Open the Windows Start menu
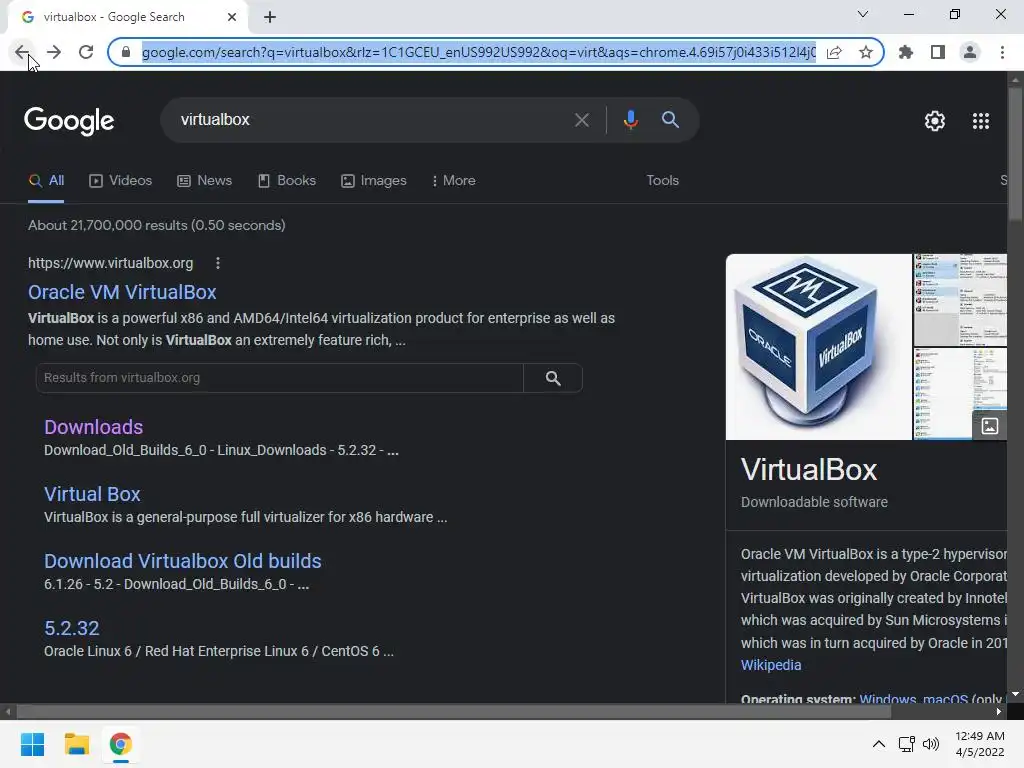This screenshot has width=1024, height=768. click(x=32, y=744)
